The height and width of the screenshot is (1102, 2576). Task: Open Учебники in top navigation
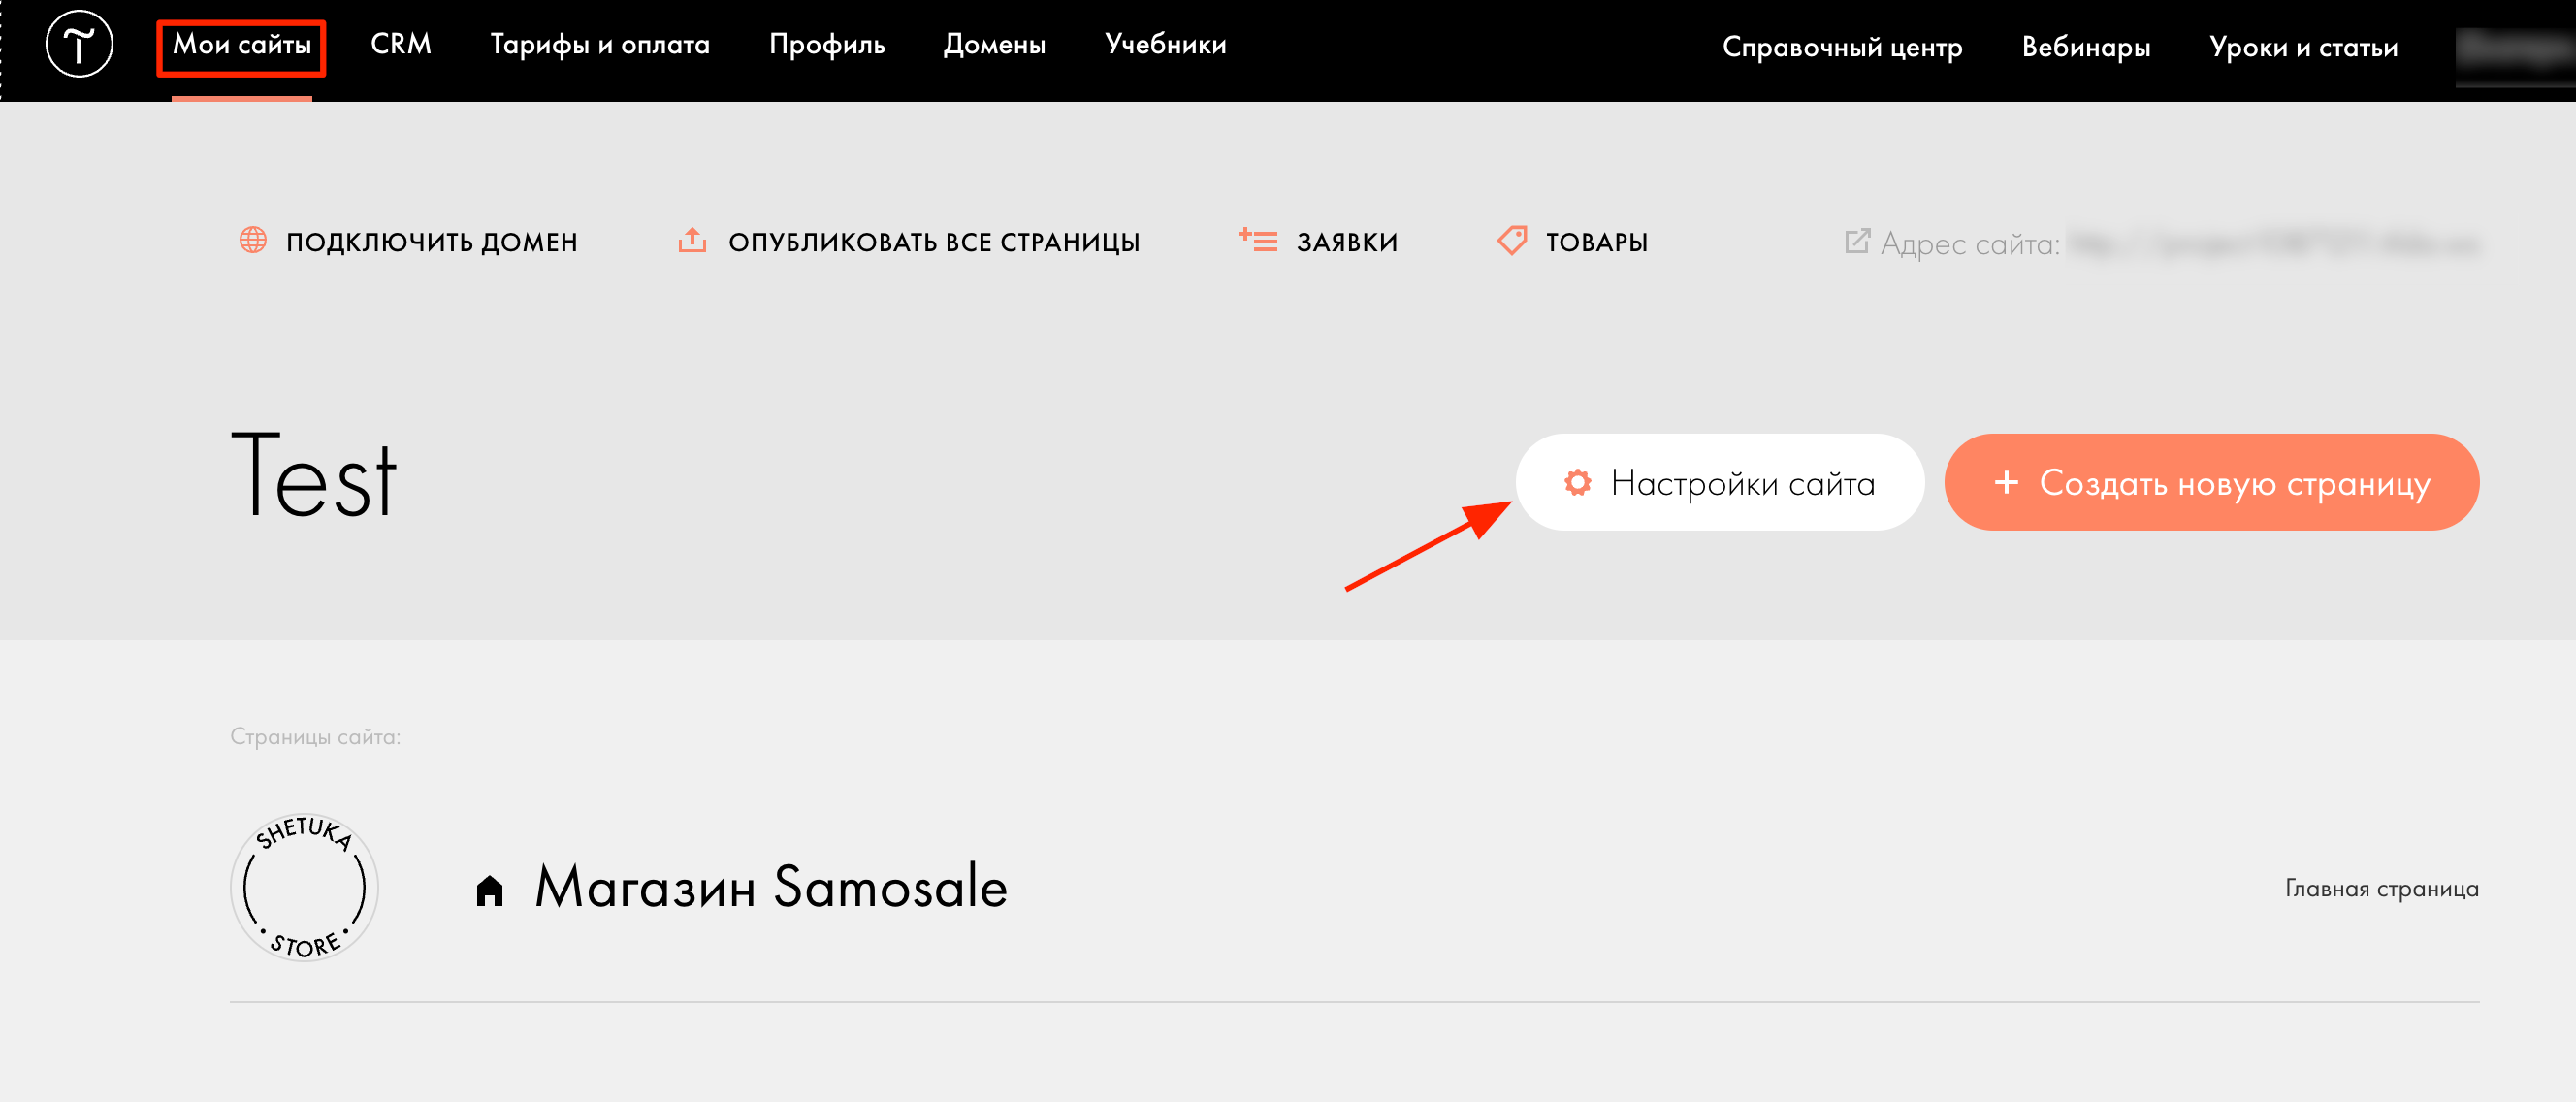(1165, 45)
